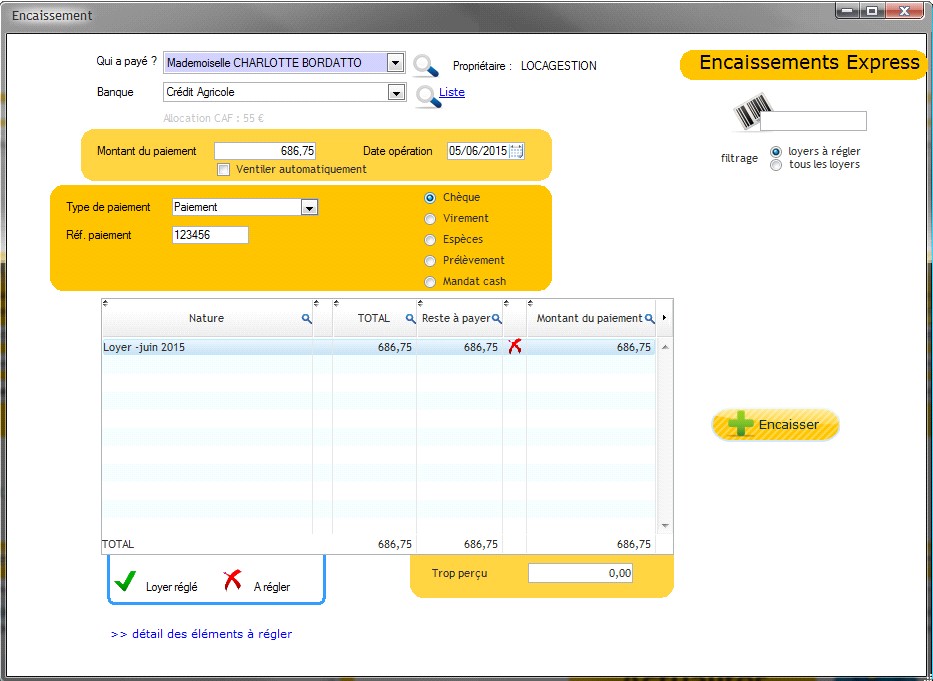This screenshot has width=933, height=681.
Task: Open the calendar icon in Date opération
Action: [516, 151]
